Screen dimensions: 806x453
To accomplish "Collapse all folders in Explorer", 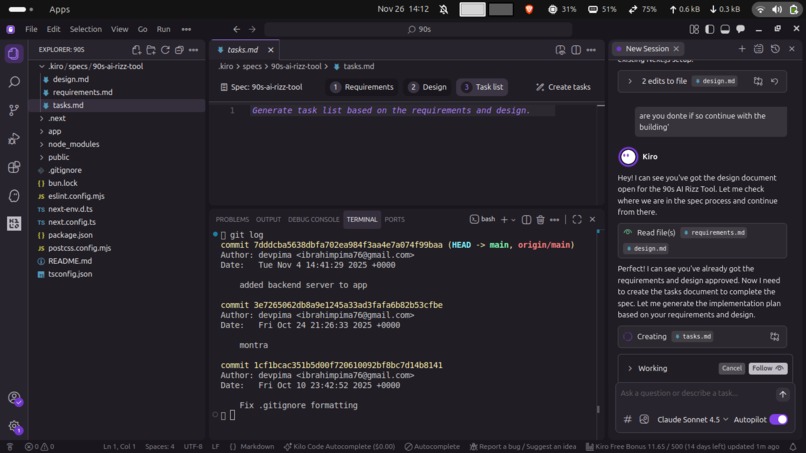I will coord(179,50).
